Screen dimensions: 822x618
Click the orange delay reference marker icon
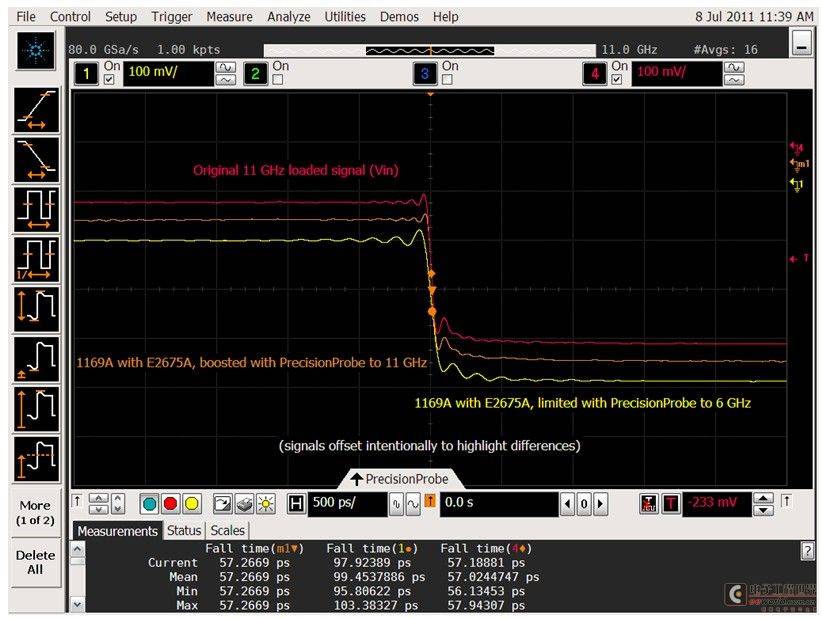coord(430,502)
